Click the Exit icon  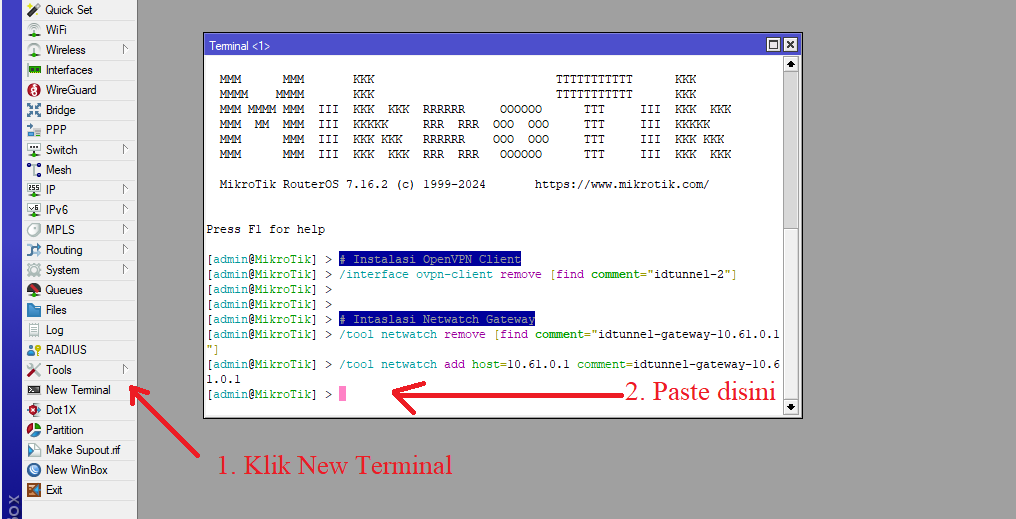pyautogui.click(x=34, y=490)
